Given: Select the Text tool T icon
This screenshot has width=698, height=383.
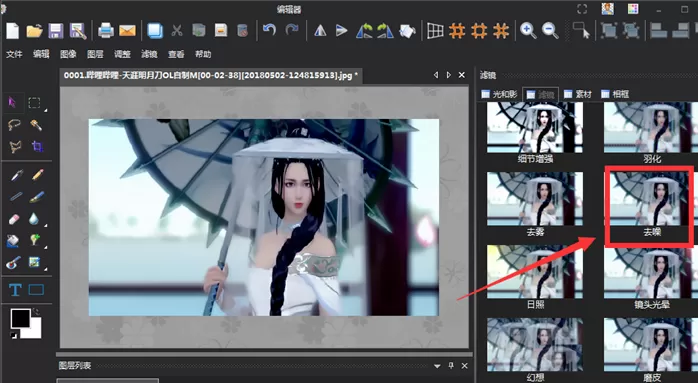Looking at the screenshot, I should tap(15, 290).
